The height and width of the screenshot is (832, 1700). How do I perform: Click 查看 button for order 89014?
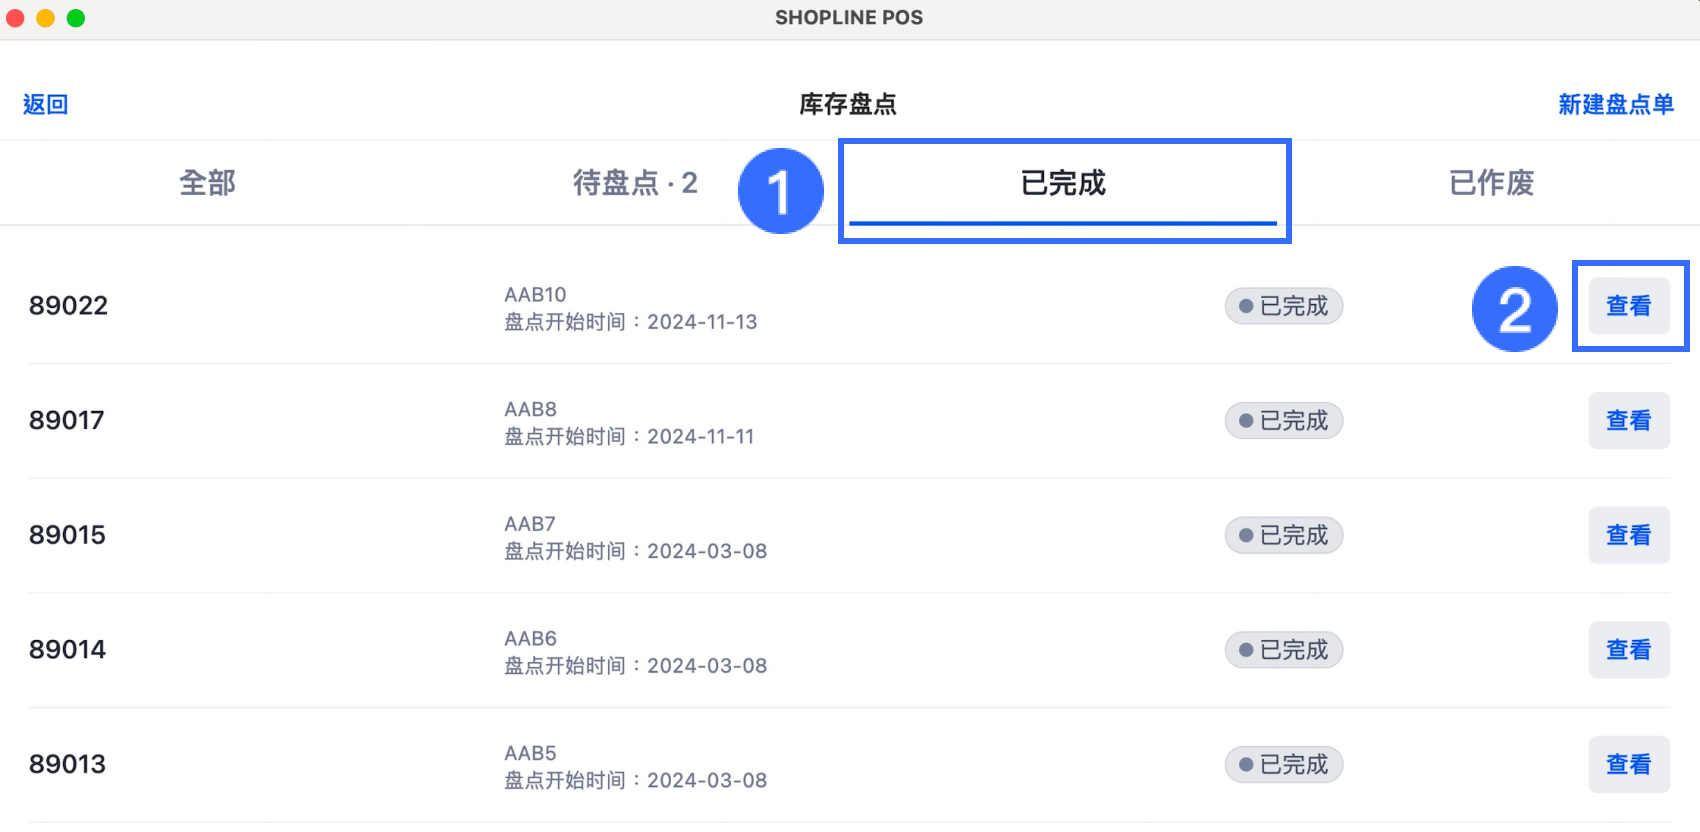(1629, 650)
